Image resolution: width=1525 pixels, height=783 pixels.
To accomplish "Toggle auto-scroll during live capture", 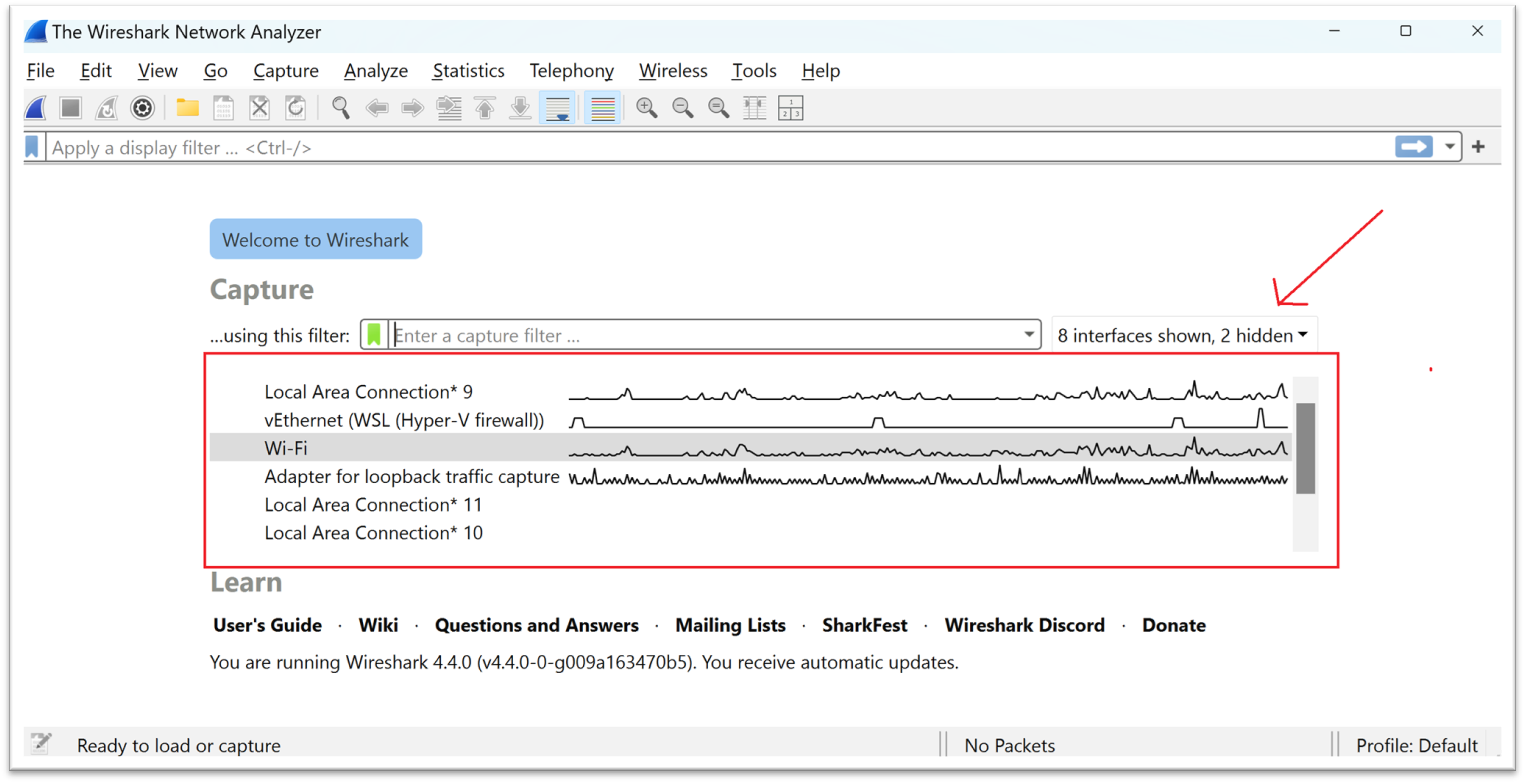I will tap(558, 107).
